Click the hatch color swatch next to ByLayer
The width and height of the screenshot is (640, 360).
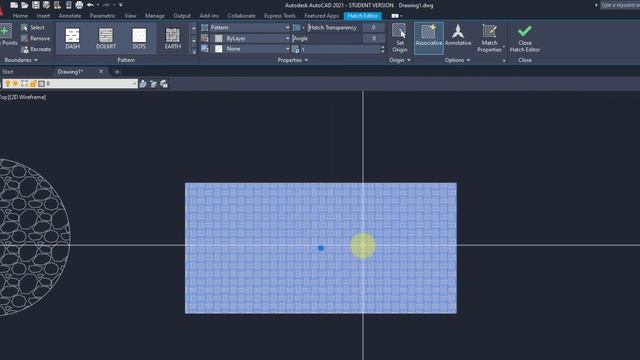(x=219, y=38)
